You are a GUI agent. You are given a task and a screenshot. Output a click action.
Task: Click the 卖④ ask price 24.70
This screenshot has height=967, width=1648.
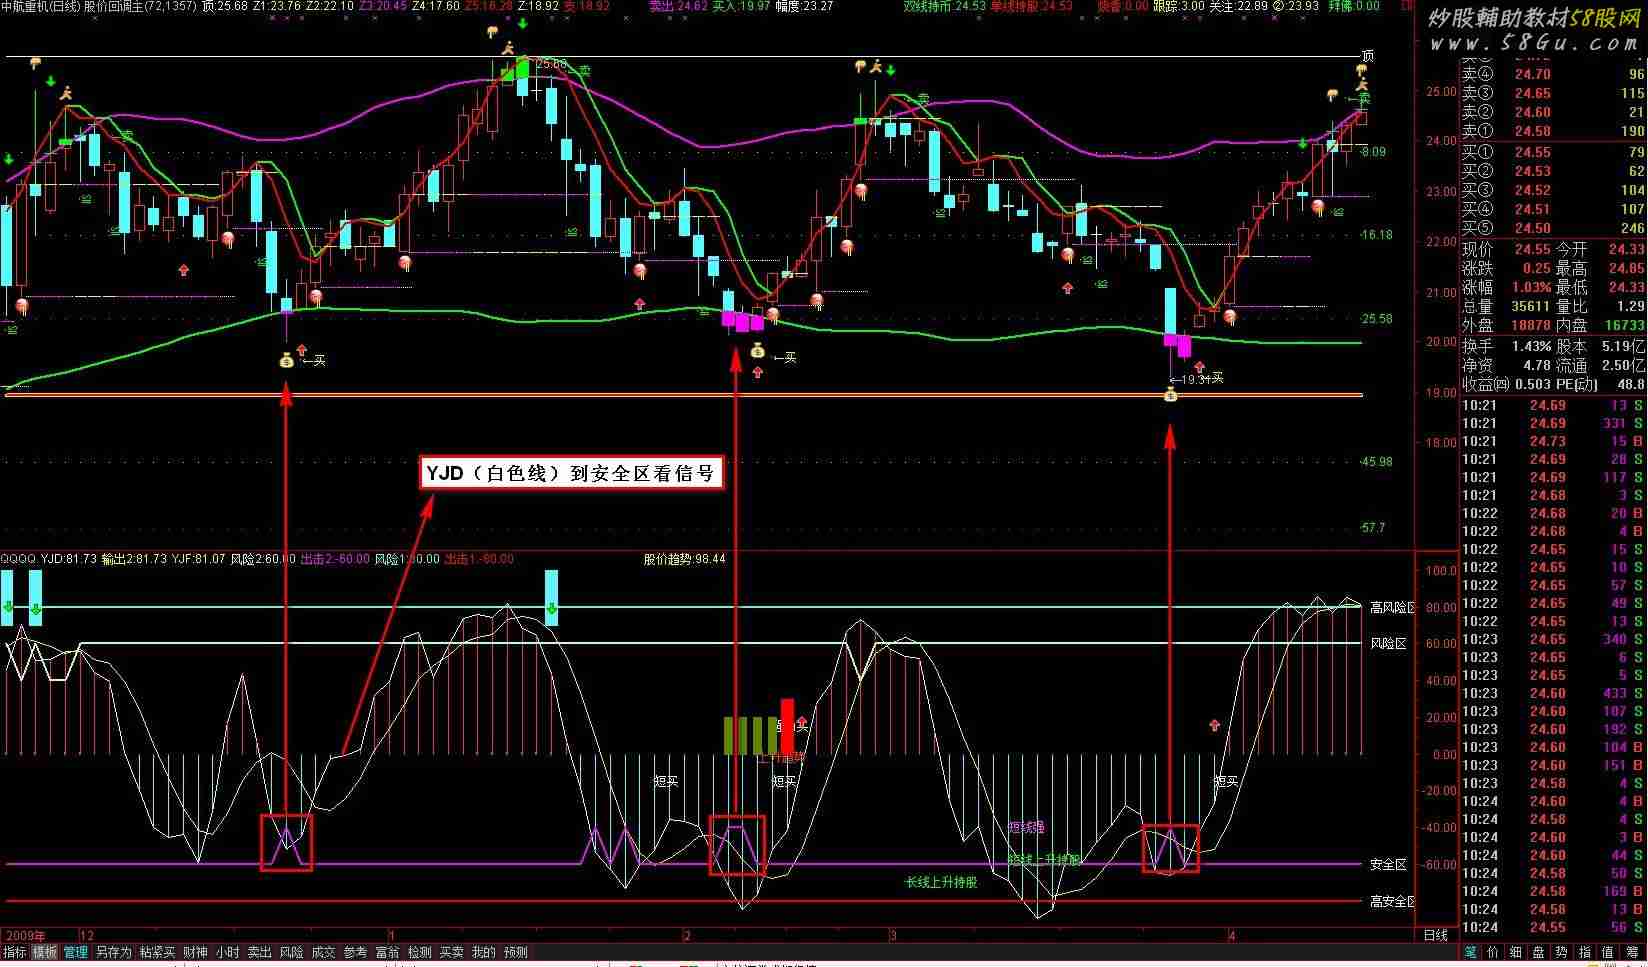(1533, 74)
